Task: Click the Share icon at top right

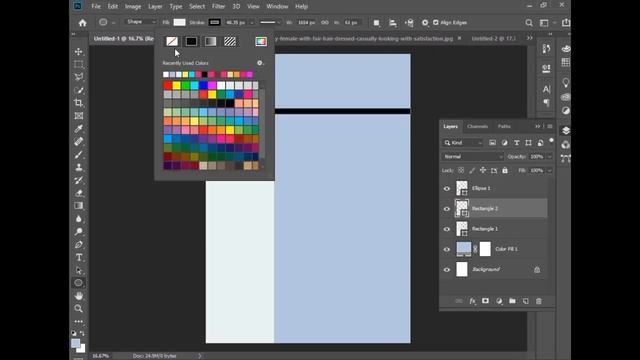Action: 566,23
